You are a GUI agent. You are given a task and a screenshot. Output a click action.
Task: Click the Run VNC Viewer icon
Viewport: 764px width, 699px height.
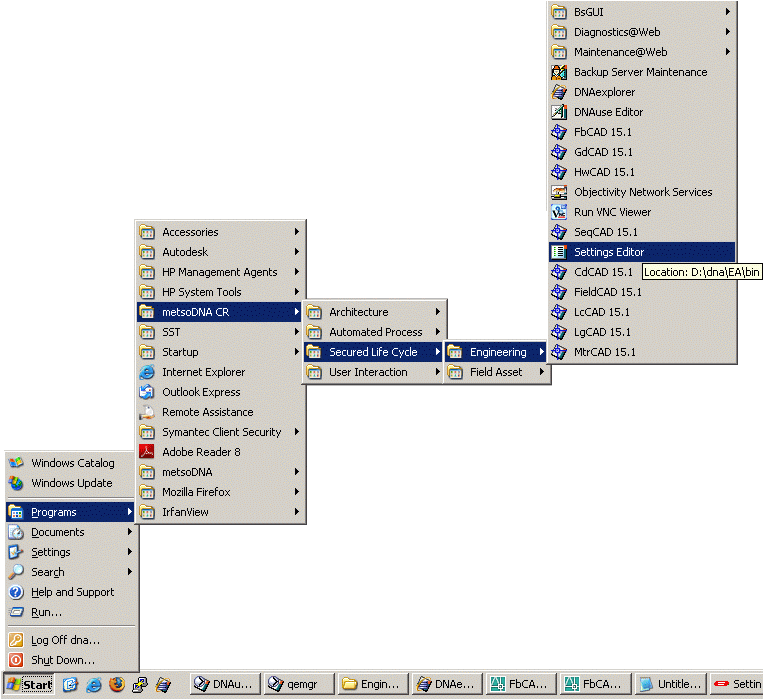(x=559, y=212)
